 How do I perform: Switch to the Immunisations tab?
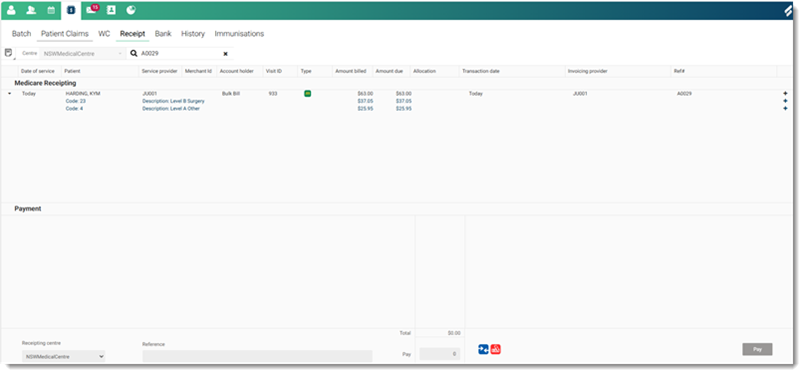click(239, 34)
